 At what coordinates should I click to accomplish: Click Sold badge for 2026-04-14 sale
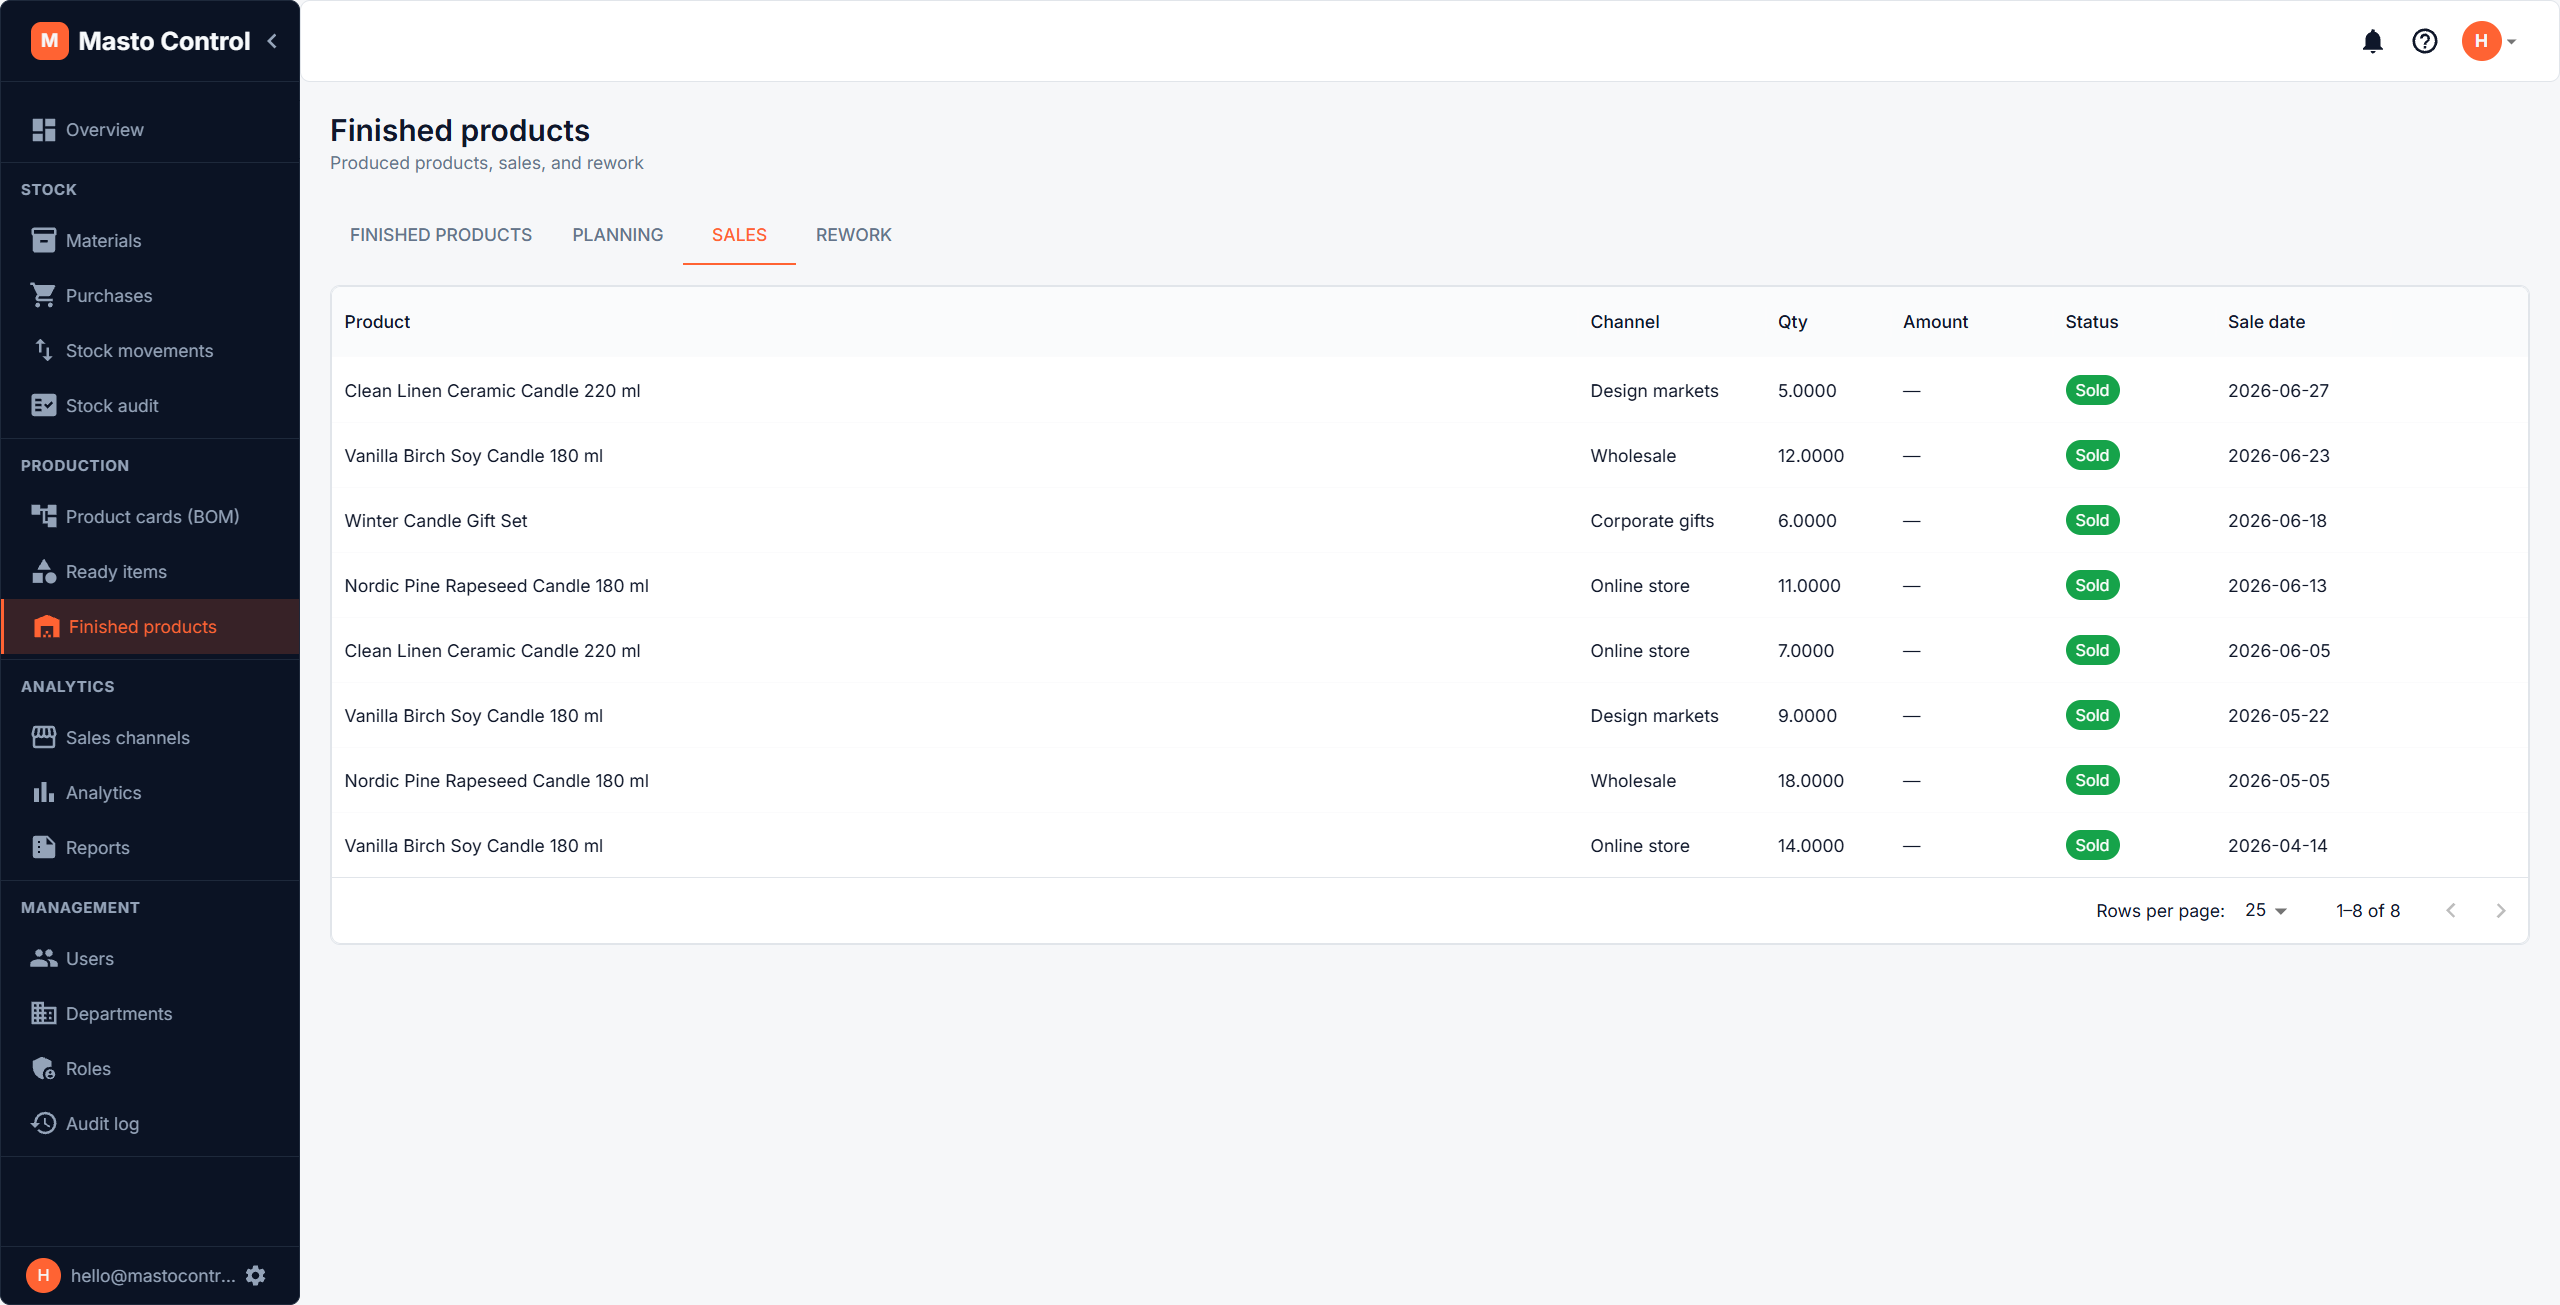click(x=2092, y=845)
